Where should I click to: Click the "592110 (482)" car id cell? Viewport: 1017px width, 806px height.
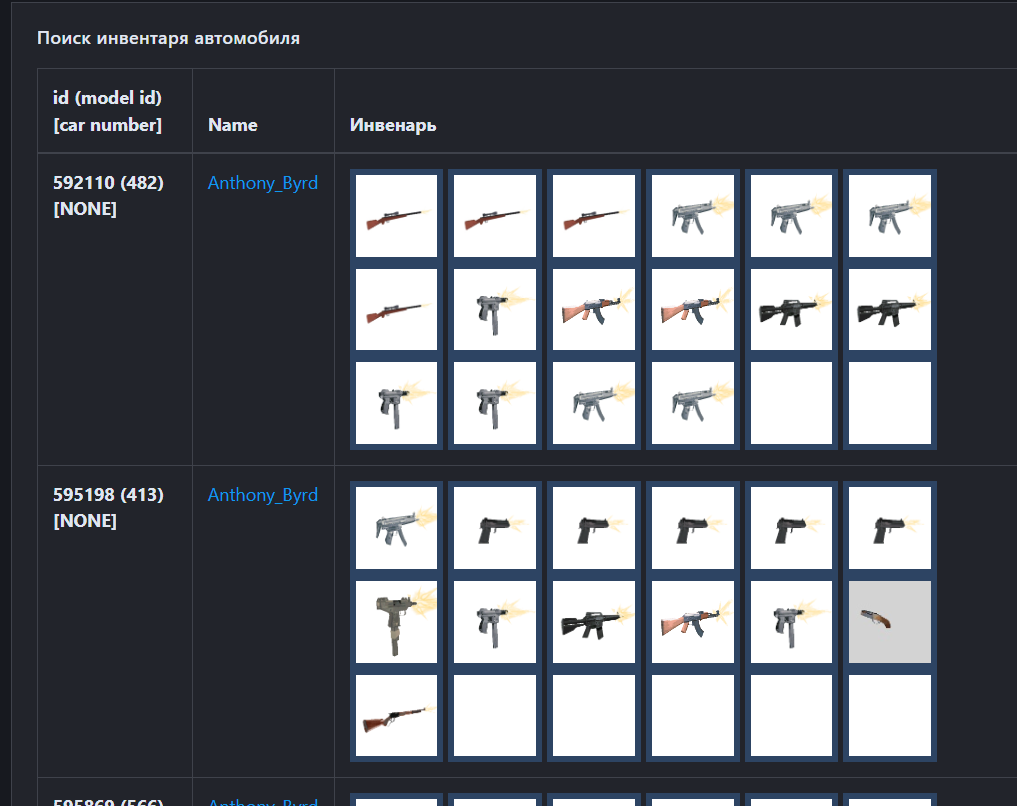tap(108, 183)
